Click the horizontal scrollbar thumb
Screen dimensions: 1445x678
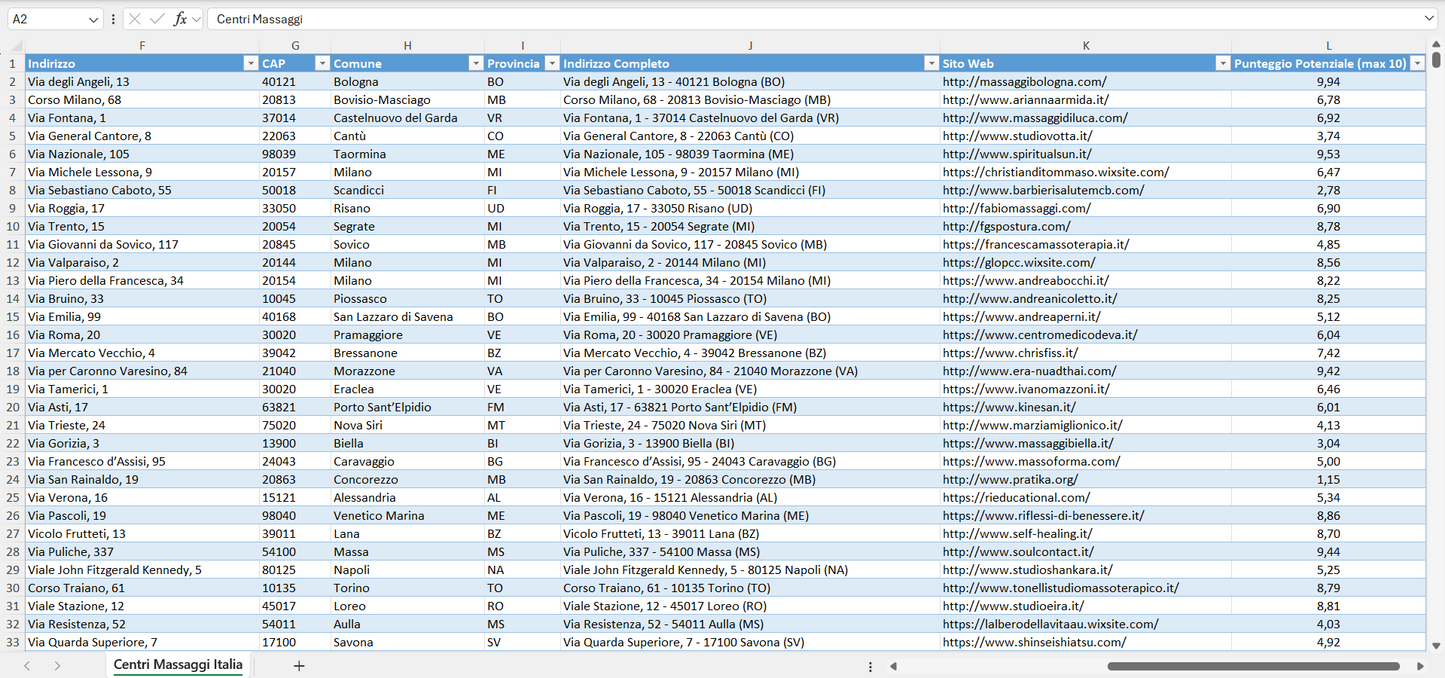point(1253,666)
